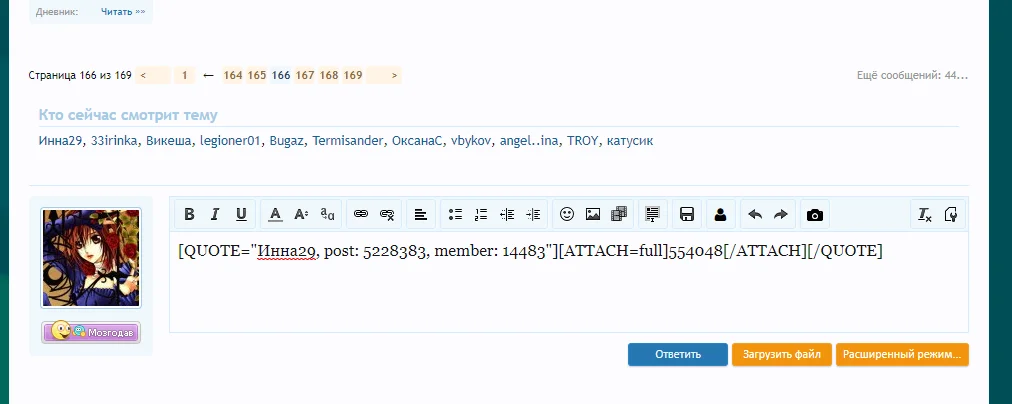This screenshot has width=1012, height=404.
Task: Insert an image via picture icon
Action: click(593, 214)
